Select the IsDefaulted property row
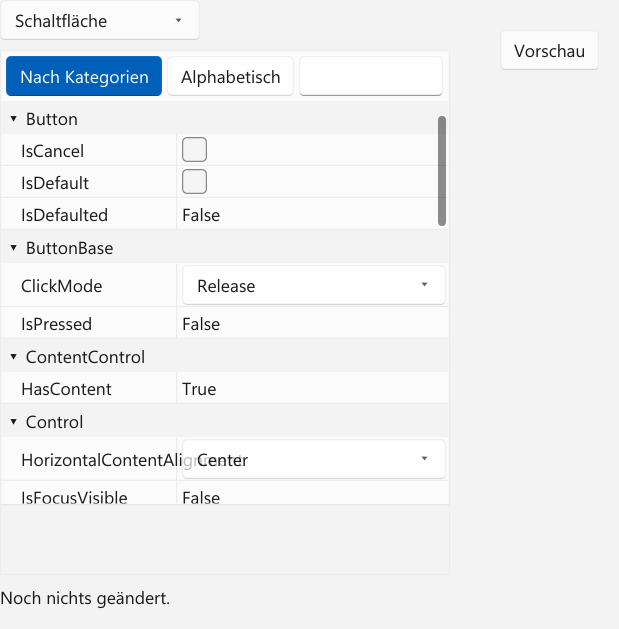This screenshot has height=629, width=619. coord(225,215)
